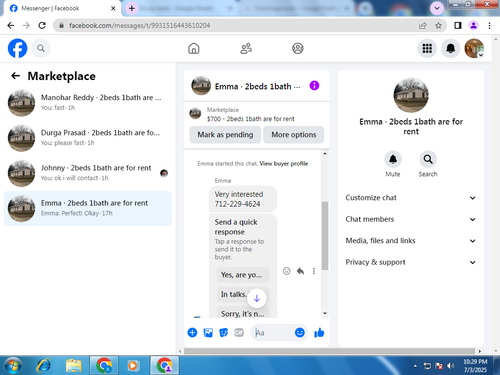Click the chat vertical scrollbar thumb
Viewport: 500px width, 375px height.
pos(325,235)
